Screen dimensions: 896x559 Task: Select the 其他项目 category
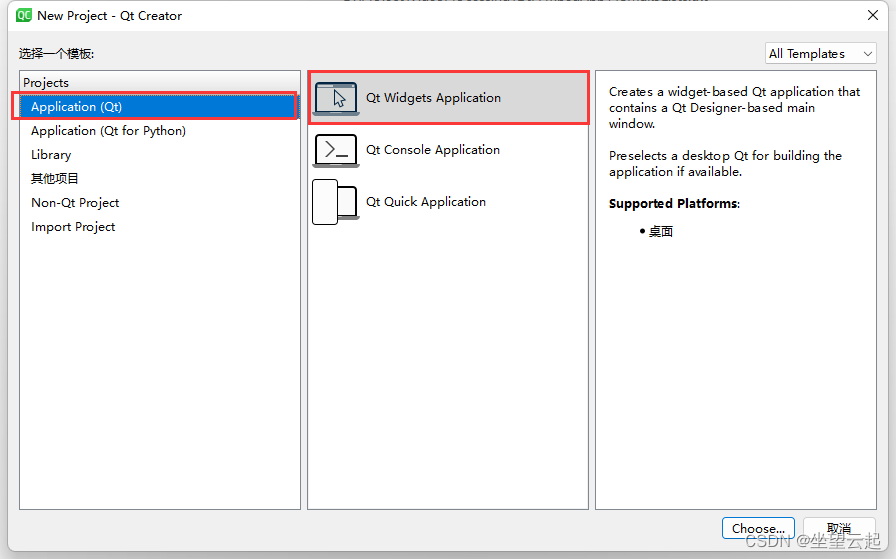55,179
